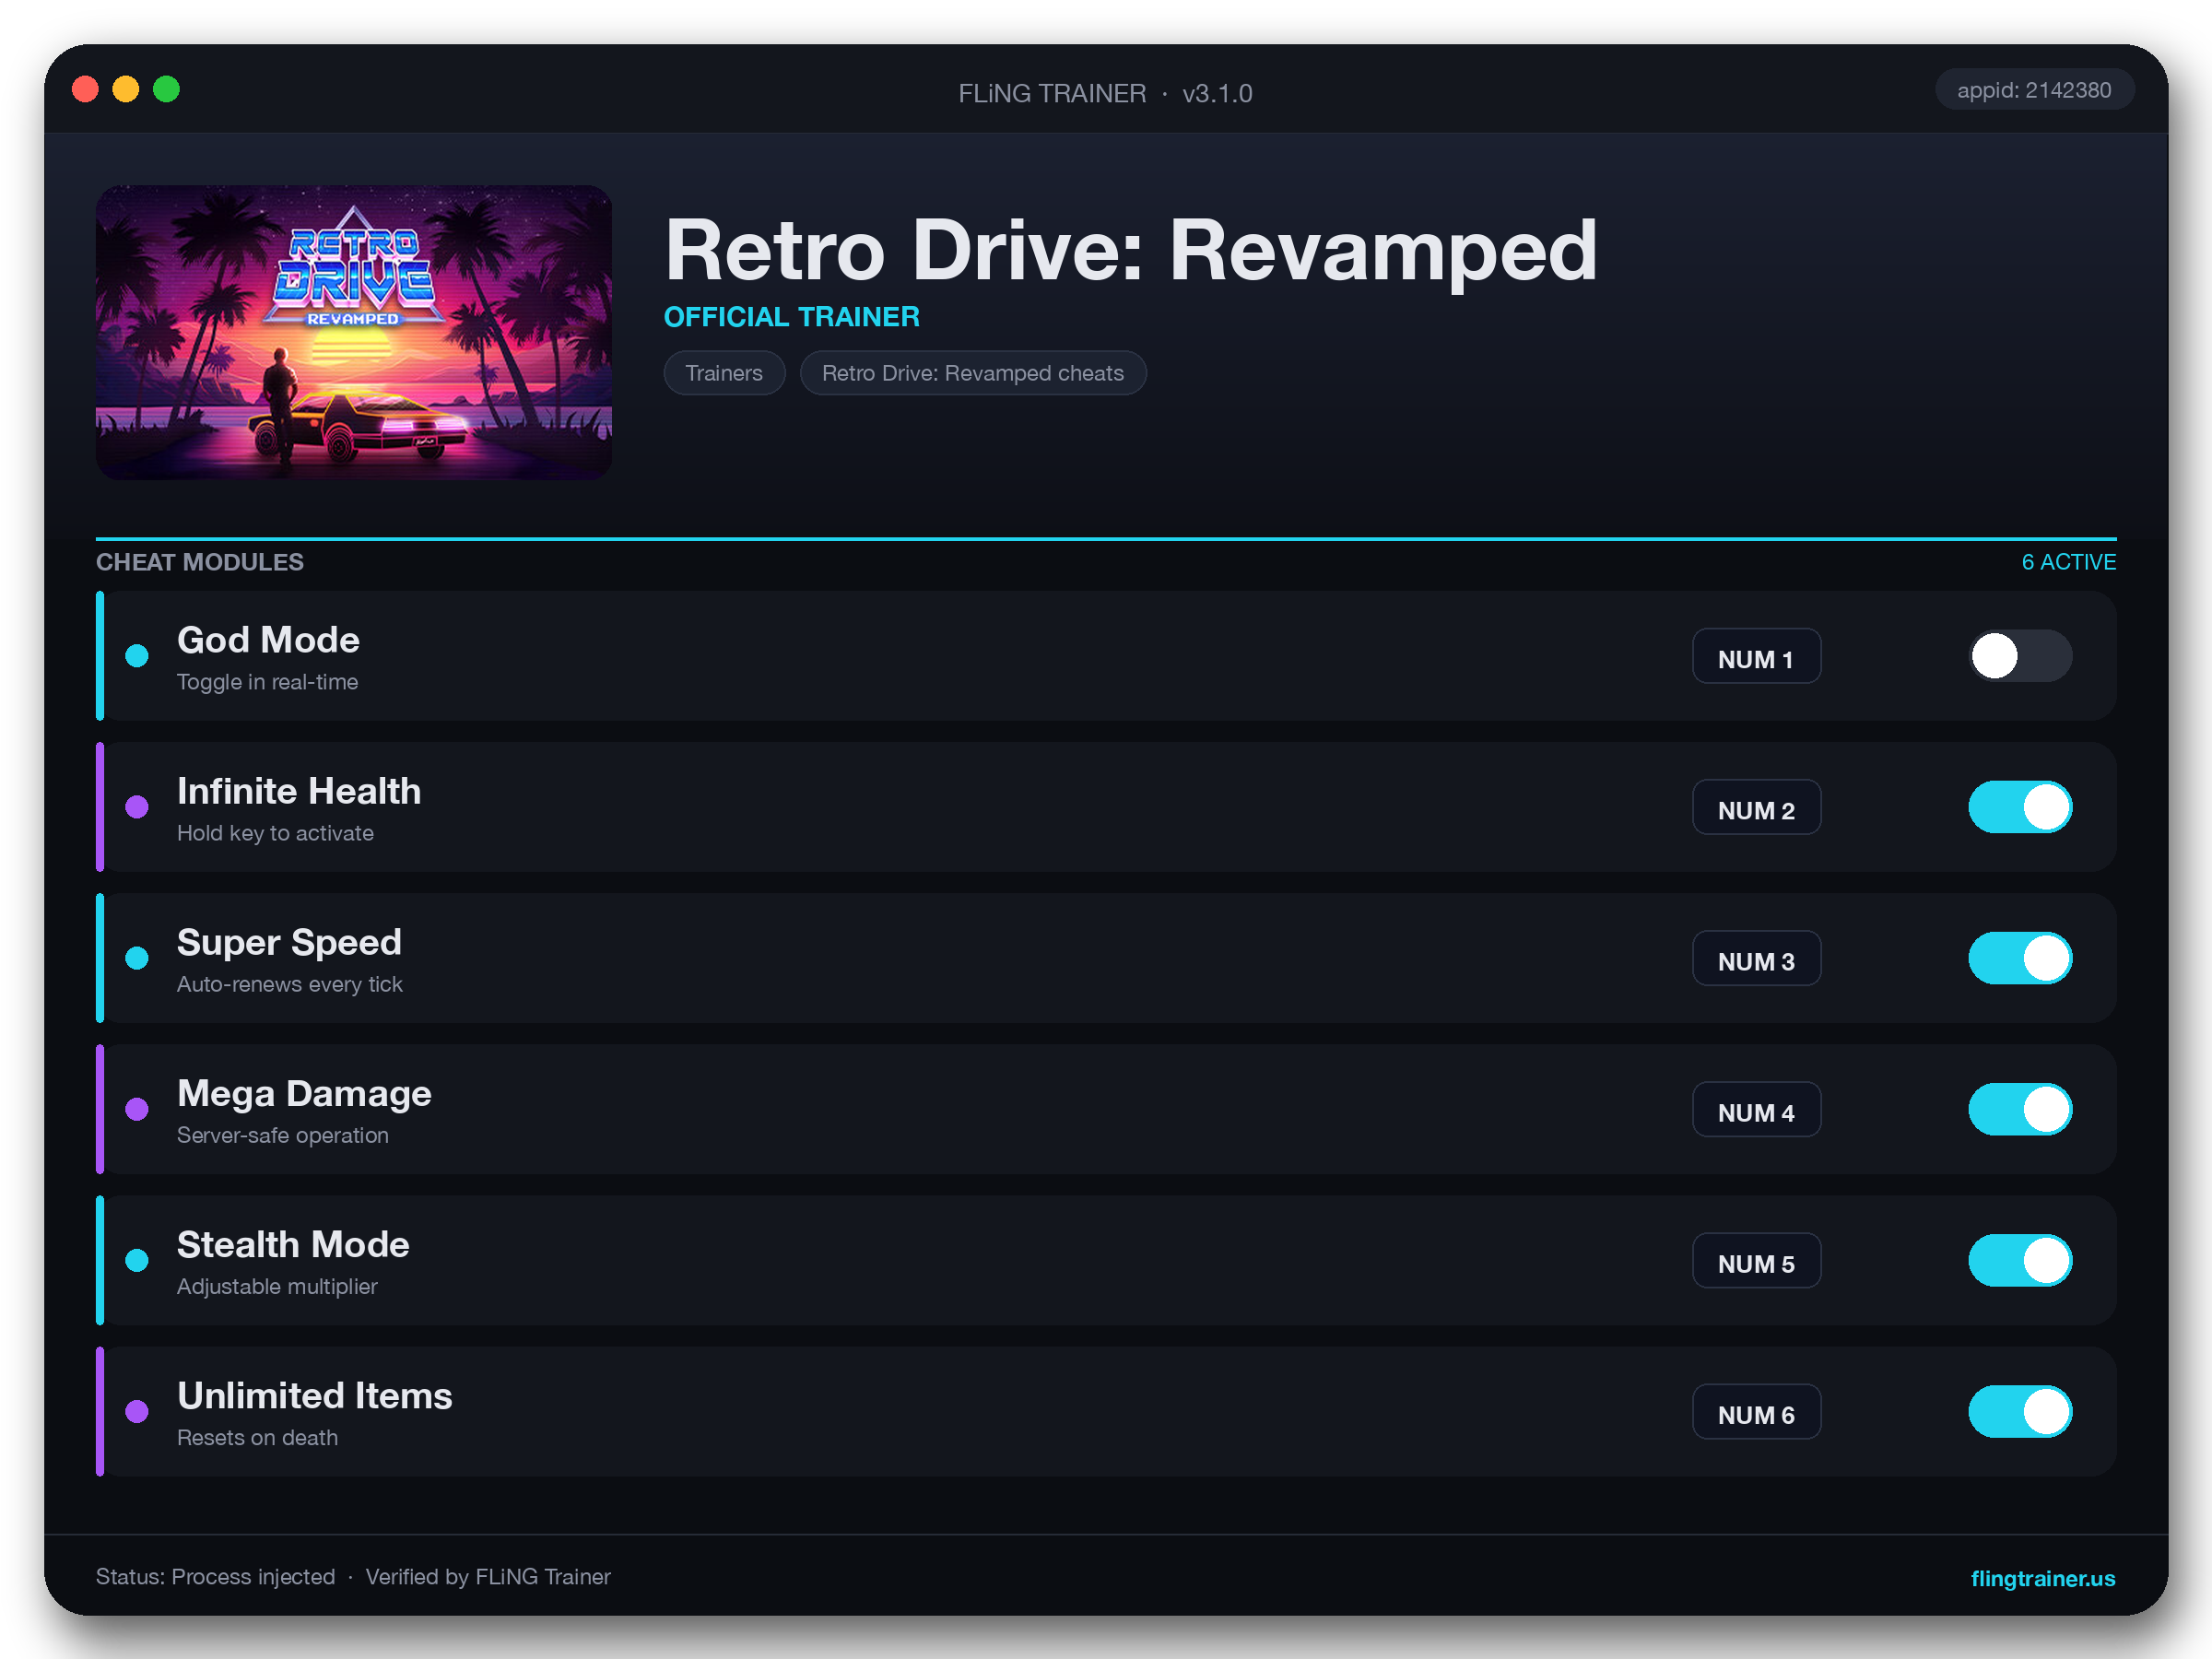Click the NUM 5 hotkey button
The height and width of the screenshot is (1659, 2212).
click(1756, 1261)
